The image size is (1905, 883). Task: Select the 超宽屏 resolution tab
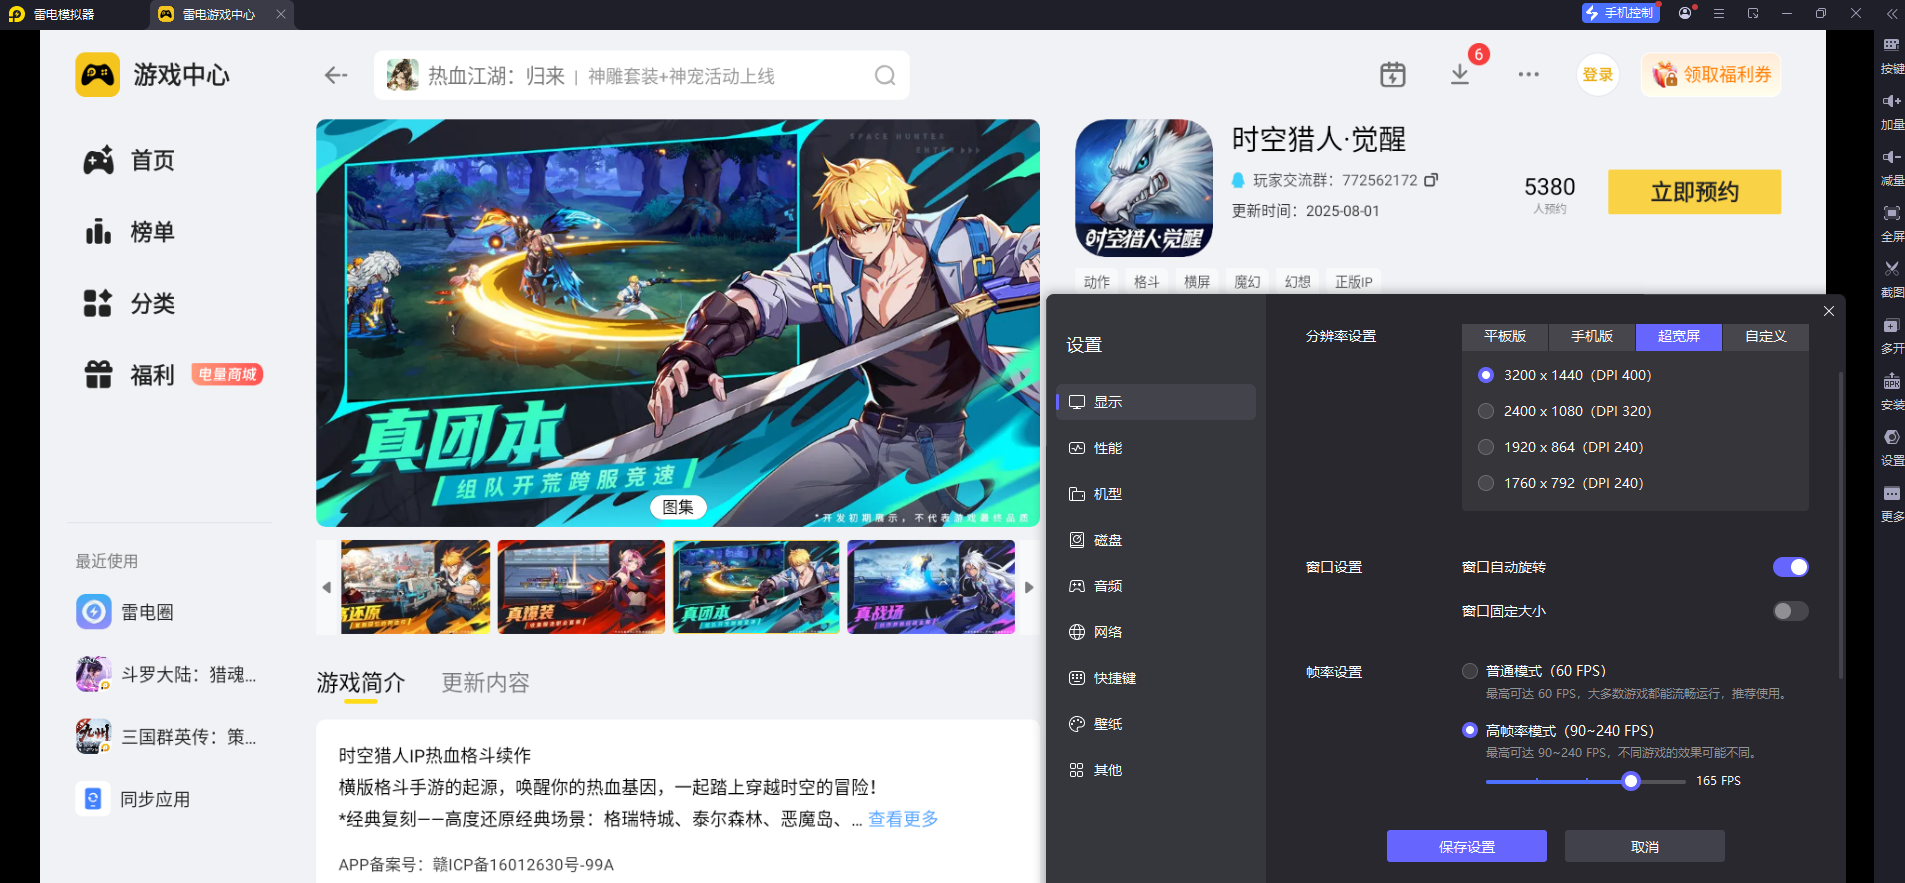coord(1679,337)
